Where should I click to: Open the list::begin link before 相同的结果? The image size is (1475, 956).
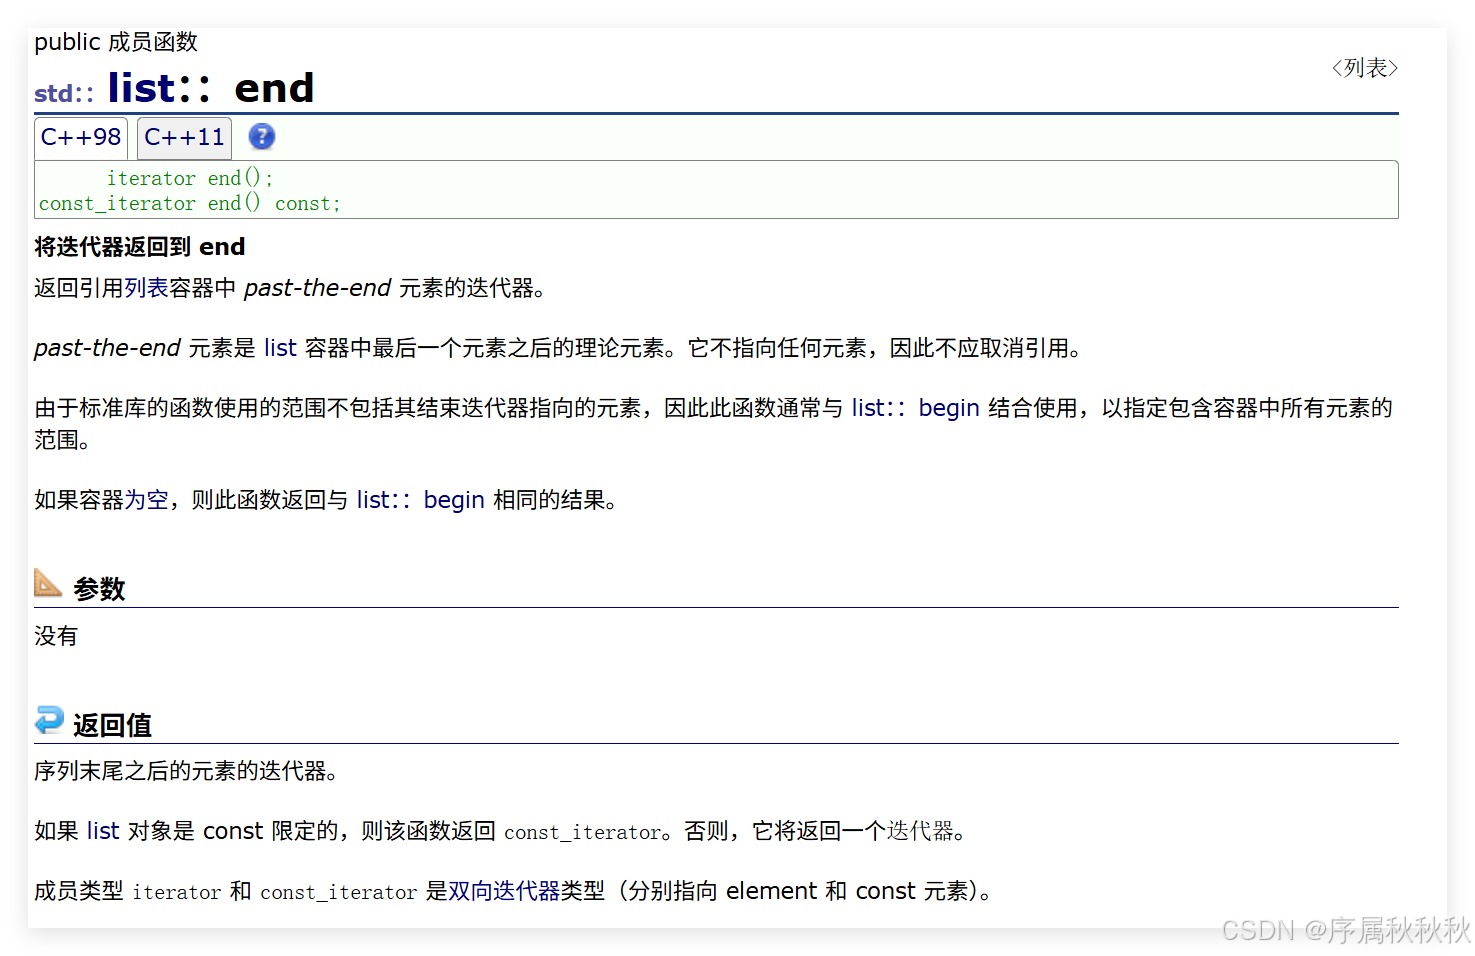[420, 500]
